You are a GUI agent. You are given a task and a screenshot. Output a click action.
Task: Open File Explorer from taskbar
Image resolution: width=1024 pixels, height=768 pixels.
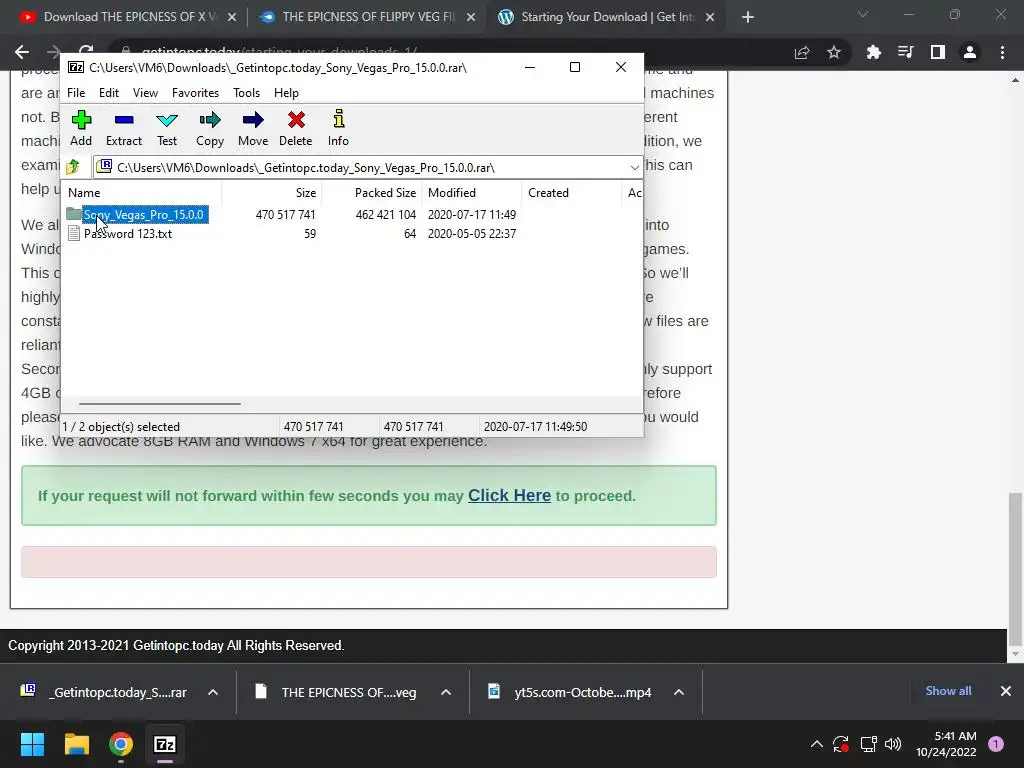76,744
